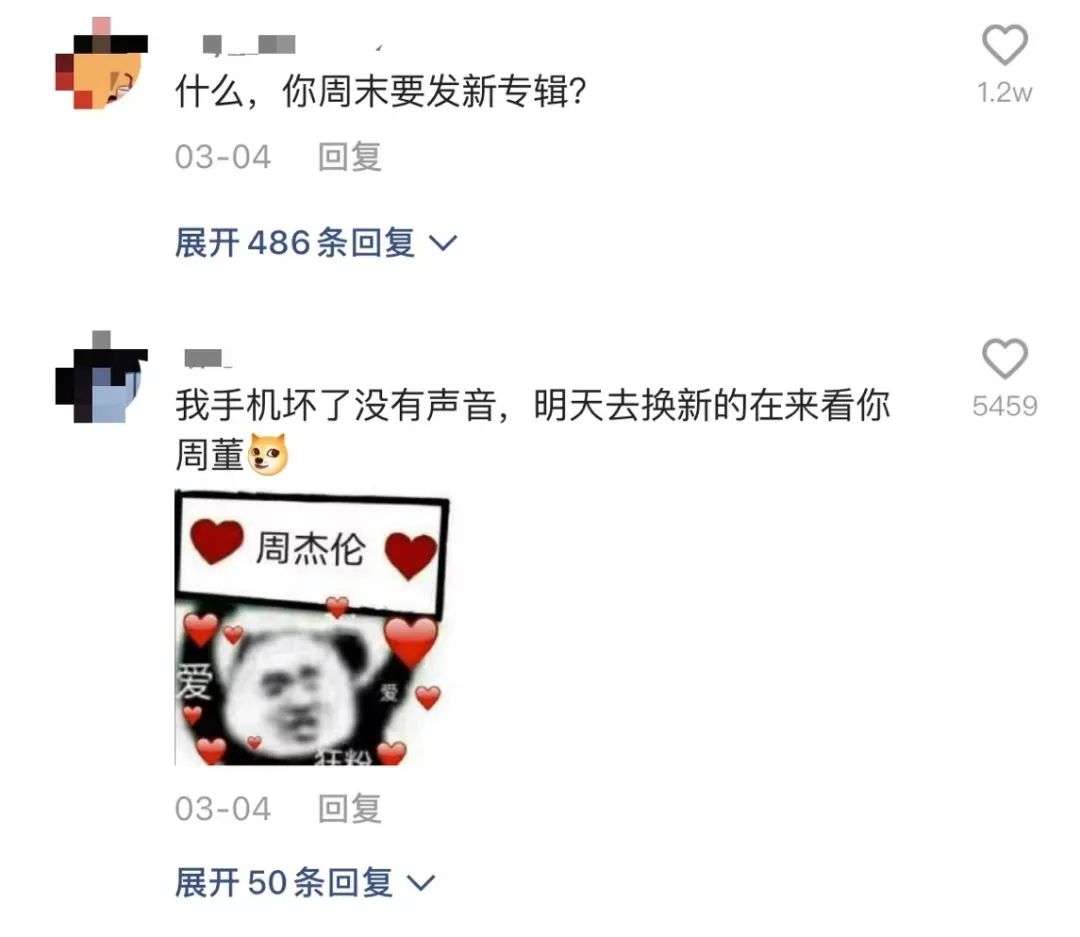1080x937 pixels.
Task: Tap the doge emoji after 周董
Action: click(268, 454)
